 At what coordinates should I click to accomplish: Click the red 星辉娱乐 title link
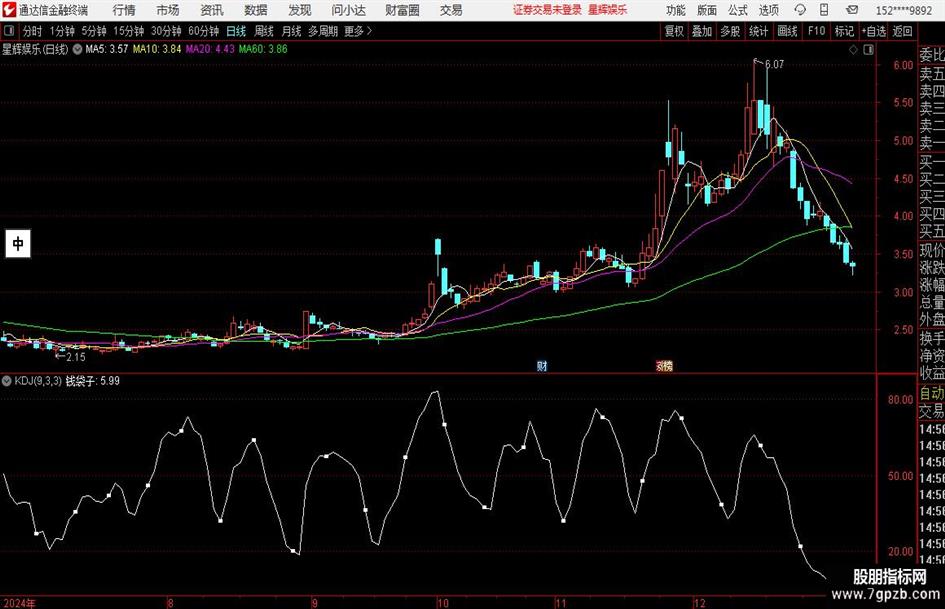(608, 10)
